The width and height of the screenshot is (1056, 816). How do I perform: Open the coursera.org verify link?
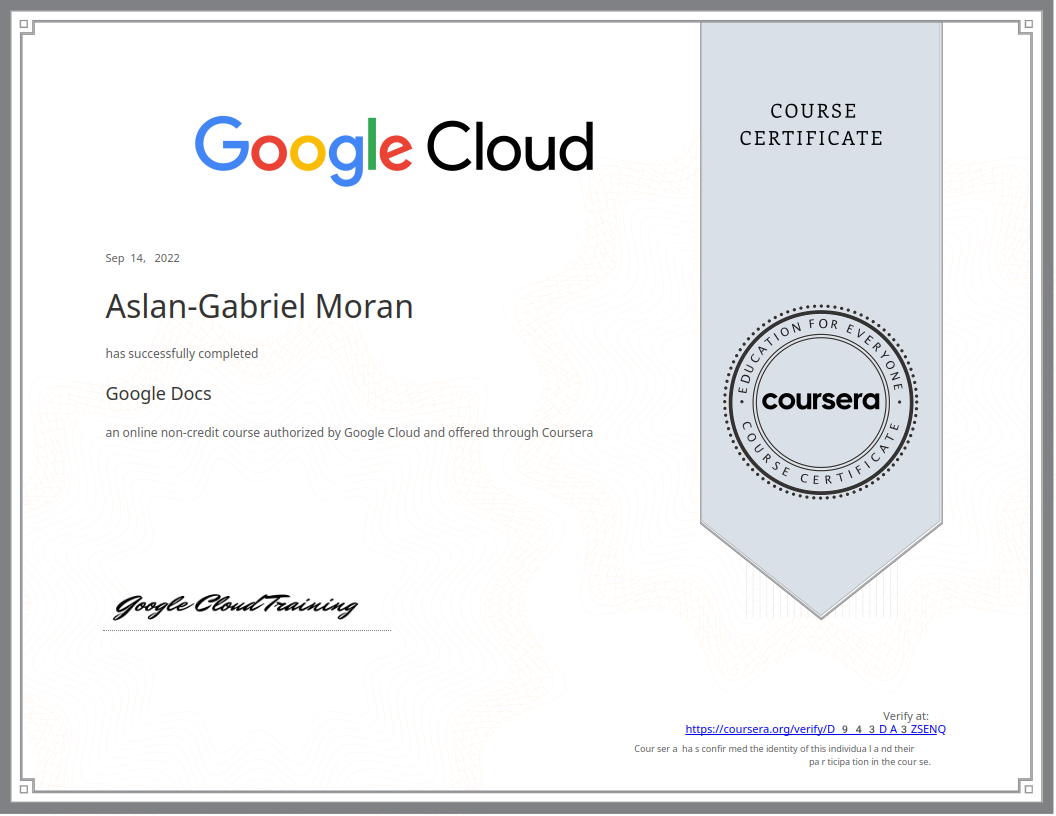[815, 729]
